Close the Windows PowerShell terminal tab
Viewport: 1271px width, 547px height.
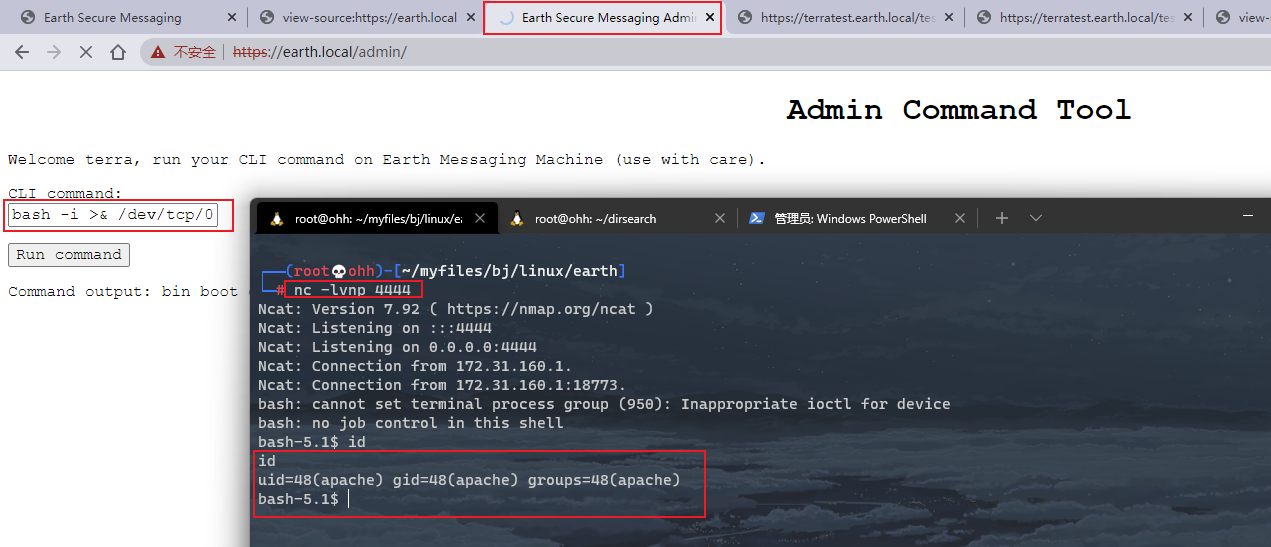tap(960, 218)
